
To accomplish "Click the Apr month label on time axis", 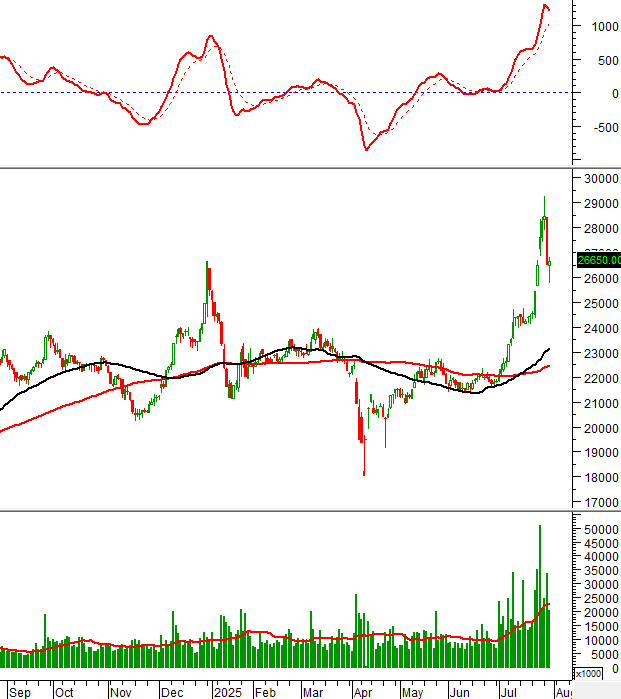I will (x=363, y=692).
